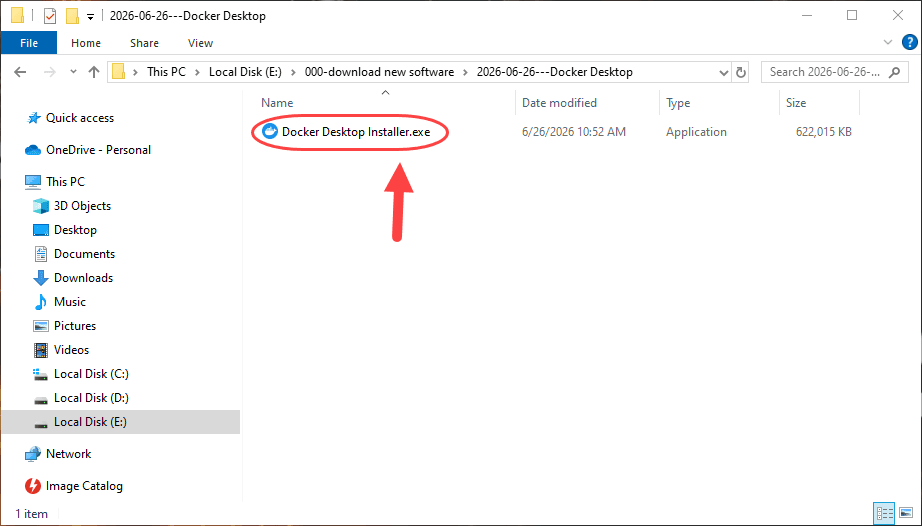This screenshot has width=922, height=526.
Task: Open the Documents folder in sidebar
Action: [x=84, y=254]
